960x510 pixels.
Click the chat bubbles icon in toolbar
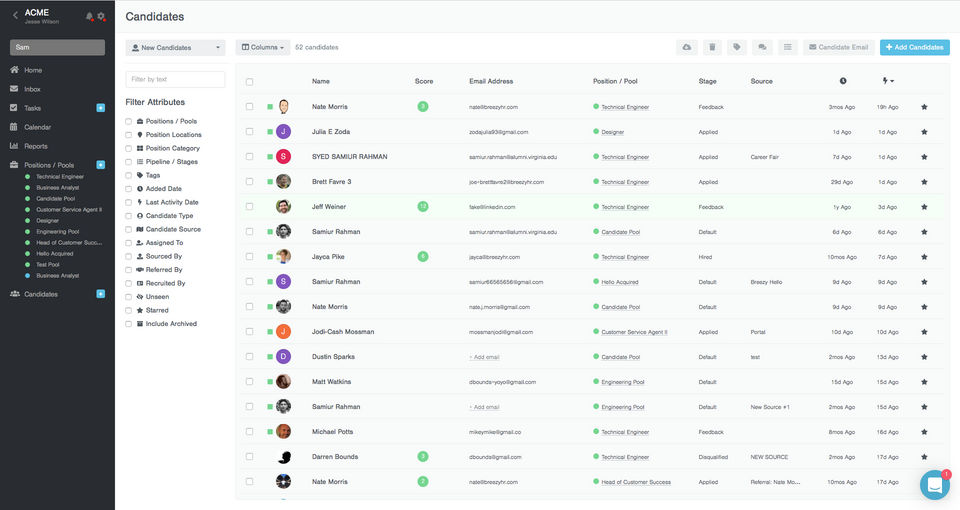pos(762,47)
